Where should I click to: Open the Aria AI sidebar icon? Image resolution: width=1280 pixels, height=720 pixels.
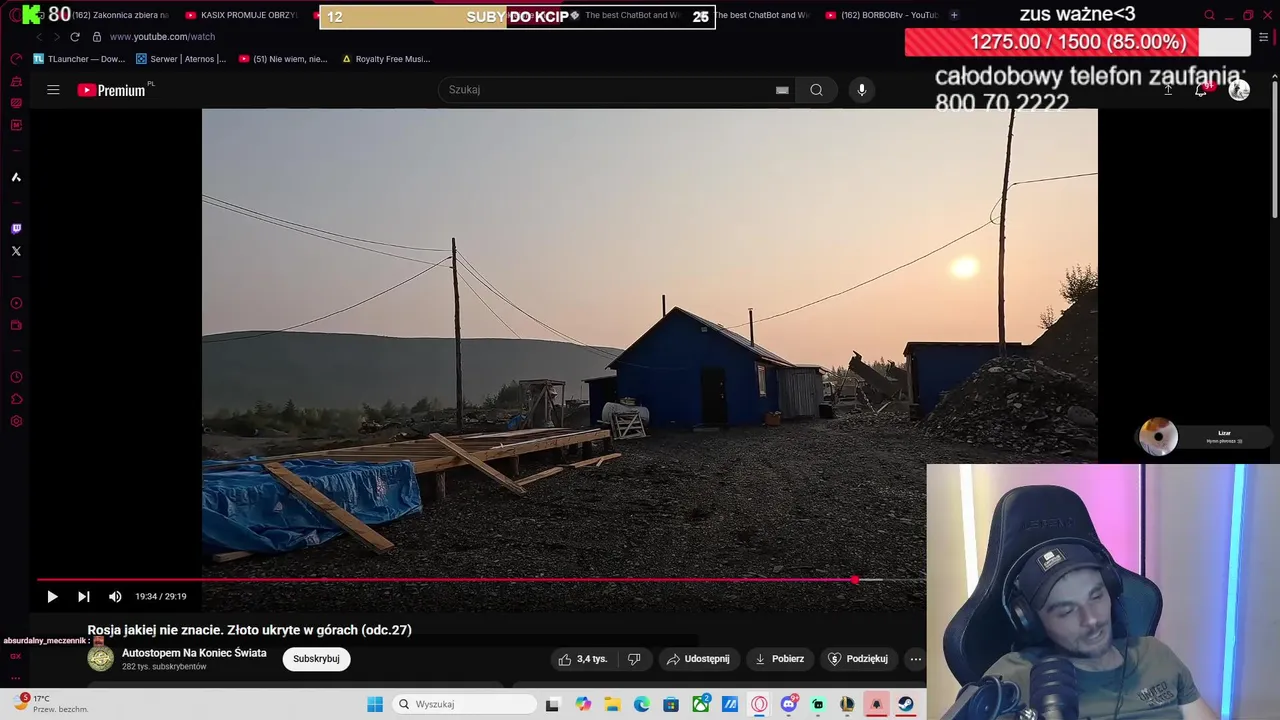tap(16, 177)
